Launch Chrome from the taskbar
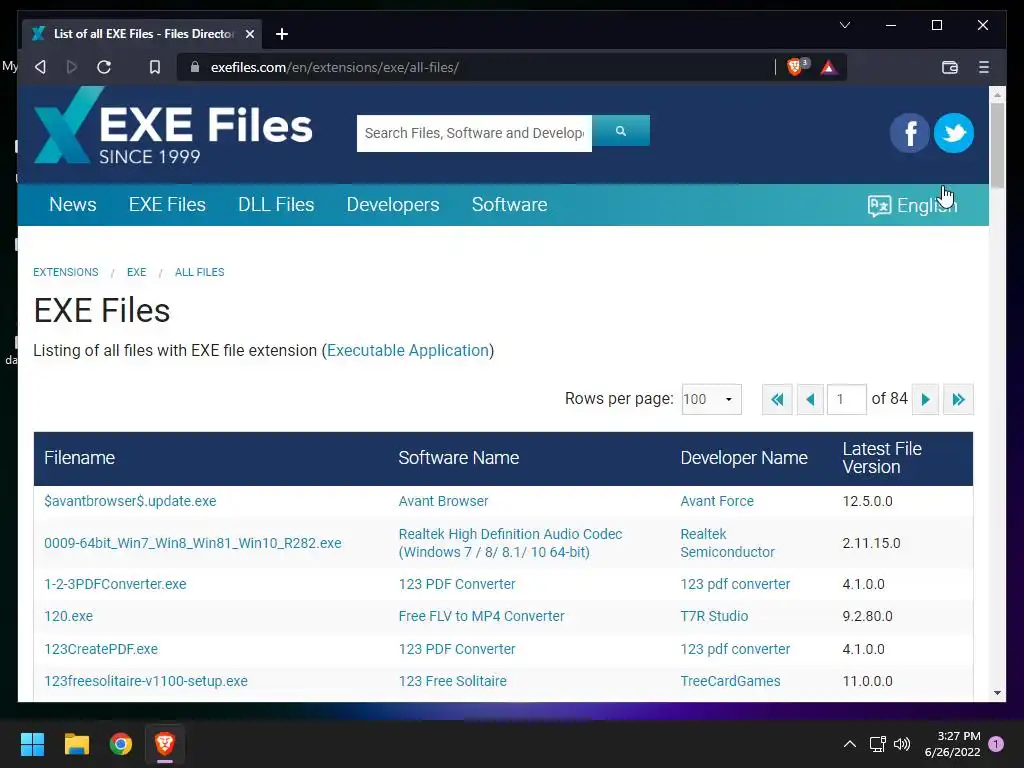 121,744
